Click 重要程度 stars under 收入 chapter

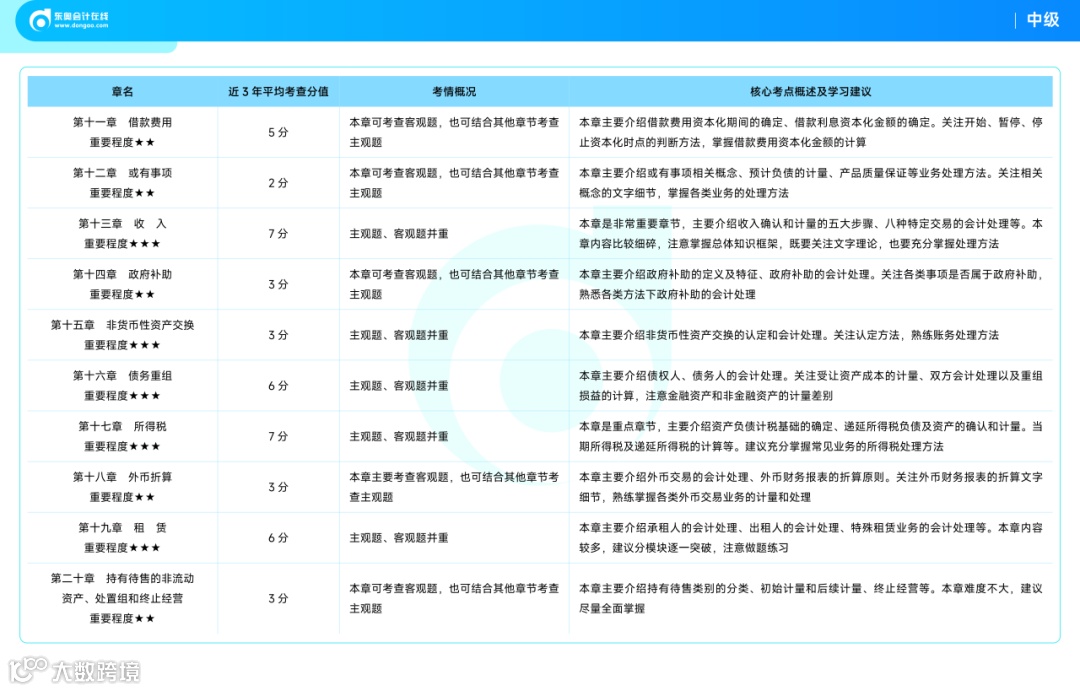pos(123,244)
